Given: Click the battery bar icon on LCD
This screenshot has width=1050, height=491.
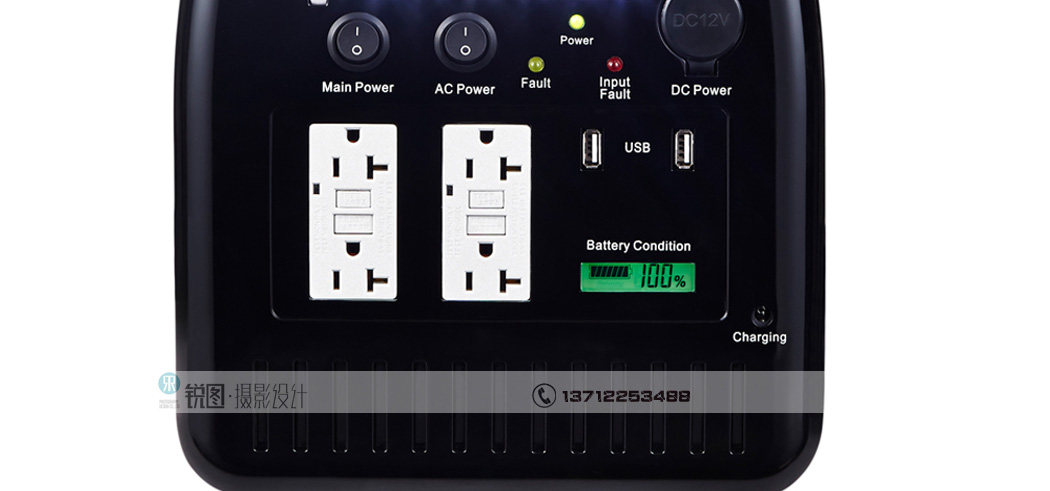Looking at the screenshot, I should 610,272.
